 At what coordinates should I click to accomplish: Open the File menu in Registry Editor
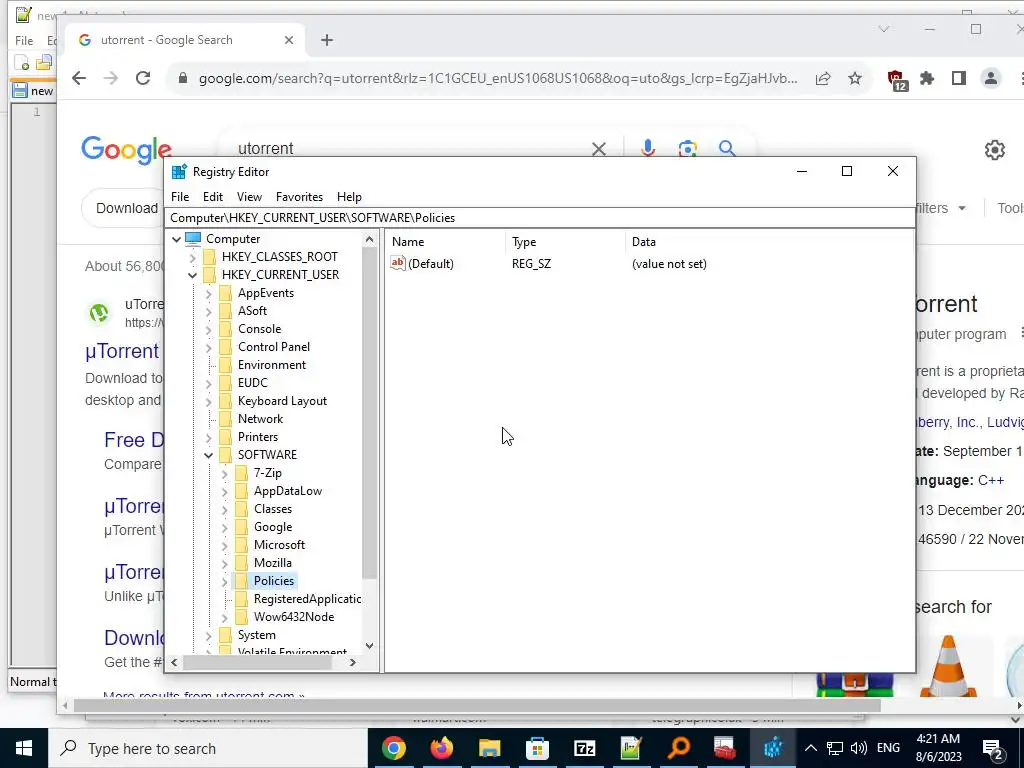tap(180, 197)
